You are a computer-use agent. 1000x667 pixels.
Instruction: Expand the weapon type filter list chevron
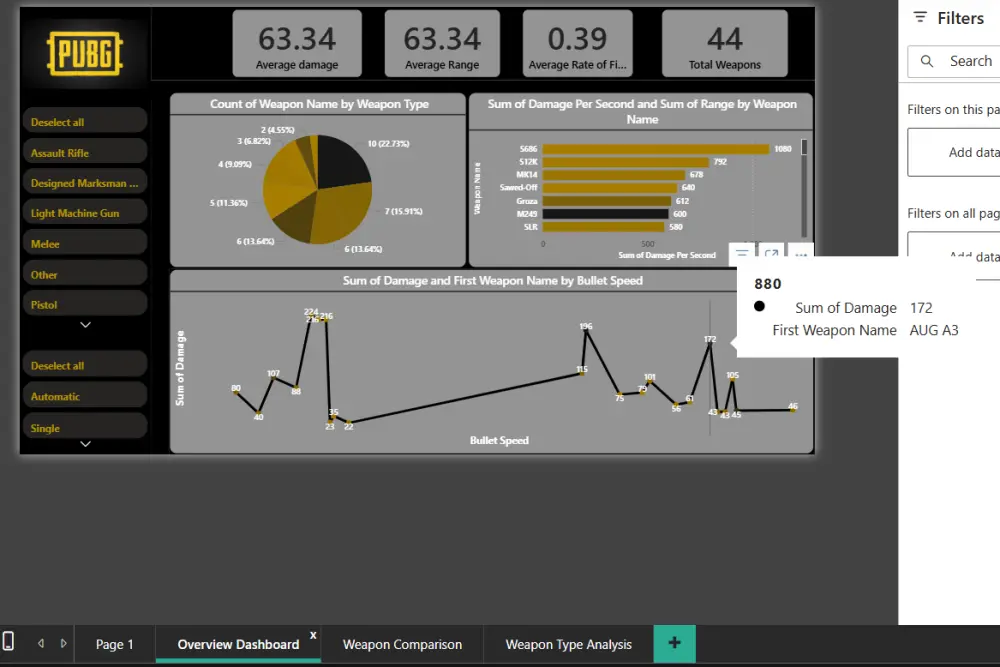click(x=85, y=324)
